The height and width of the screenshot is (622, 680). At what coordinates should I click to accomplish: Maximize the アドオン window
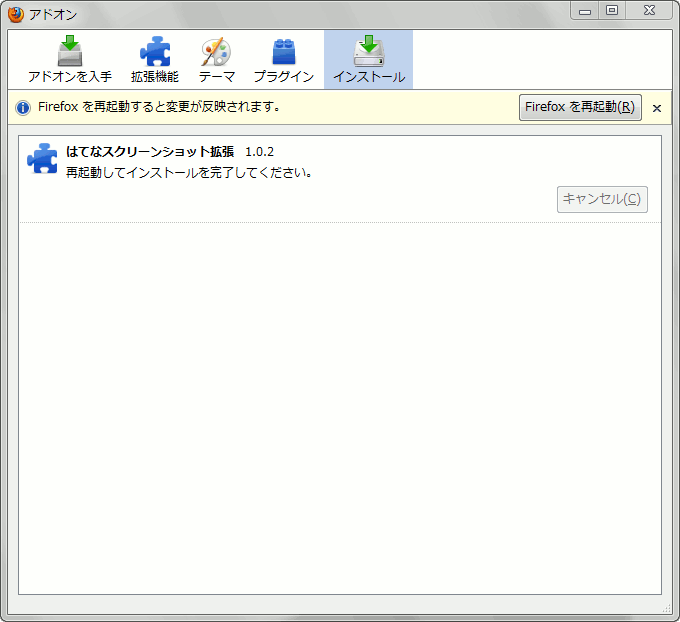pos(612,11)
